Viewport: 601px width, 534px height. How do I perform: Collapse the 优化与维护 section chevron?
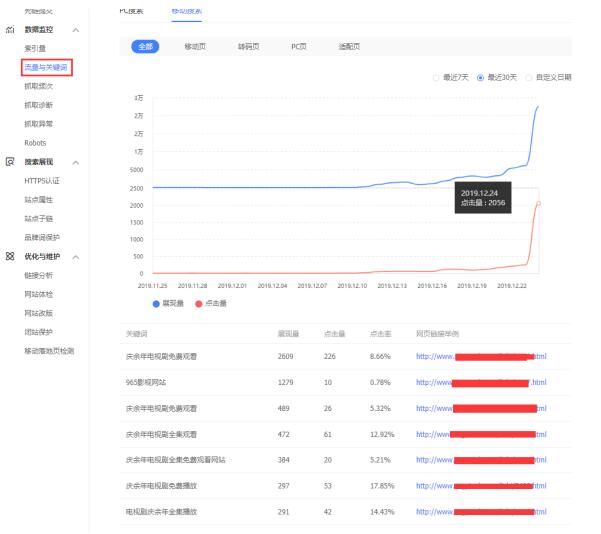click(x=77, y=257)
